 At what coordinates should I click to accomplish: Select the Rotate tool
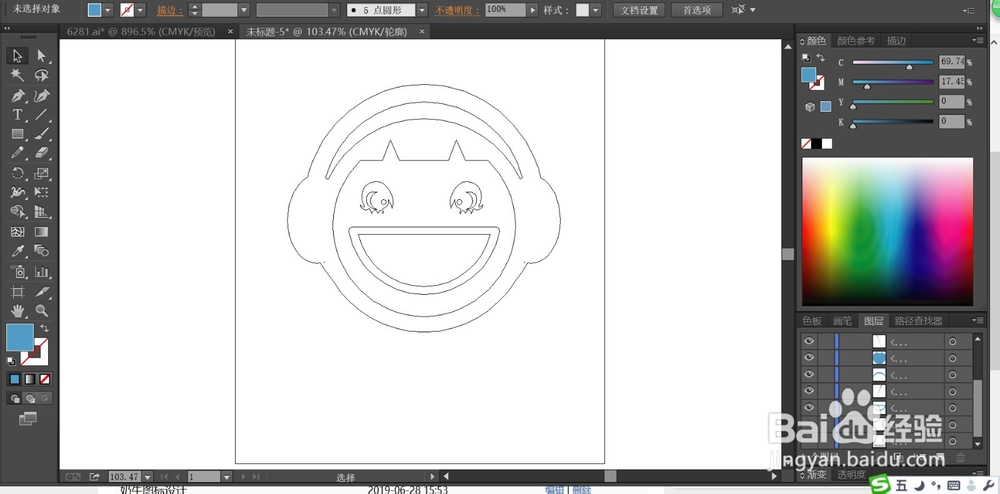pos(18,173)
